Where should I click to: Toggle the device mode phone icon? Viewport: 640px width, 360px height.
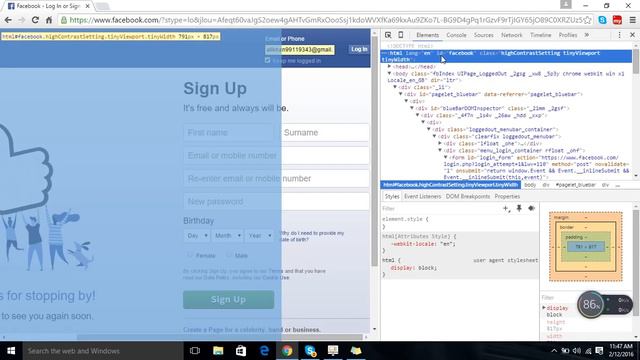click(401, 35)
